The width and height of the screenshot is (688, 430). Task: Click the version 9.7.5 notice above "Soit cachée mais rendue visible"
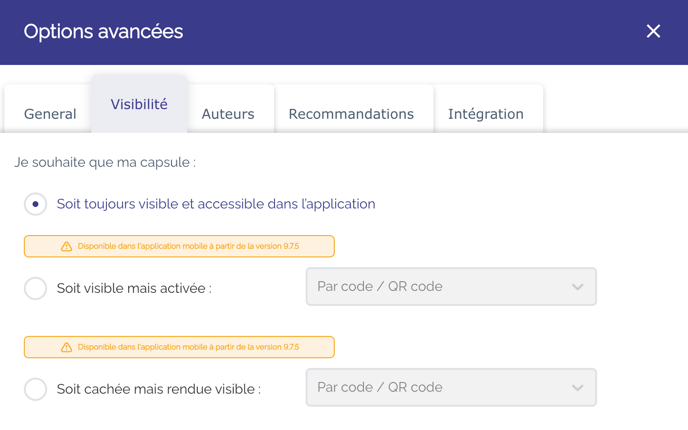coord(188,347)
